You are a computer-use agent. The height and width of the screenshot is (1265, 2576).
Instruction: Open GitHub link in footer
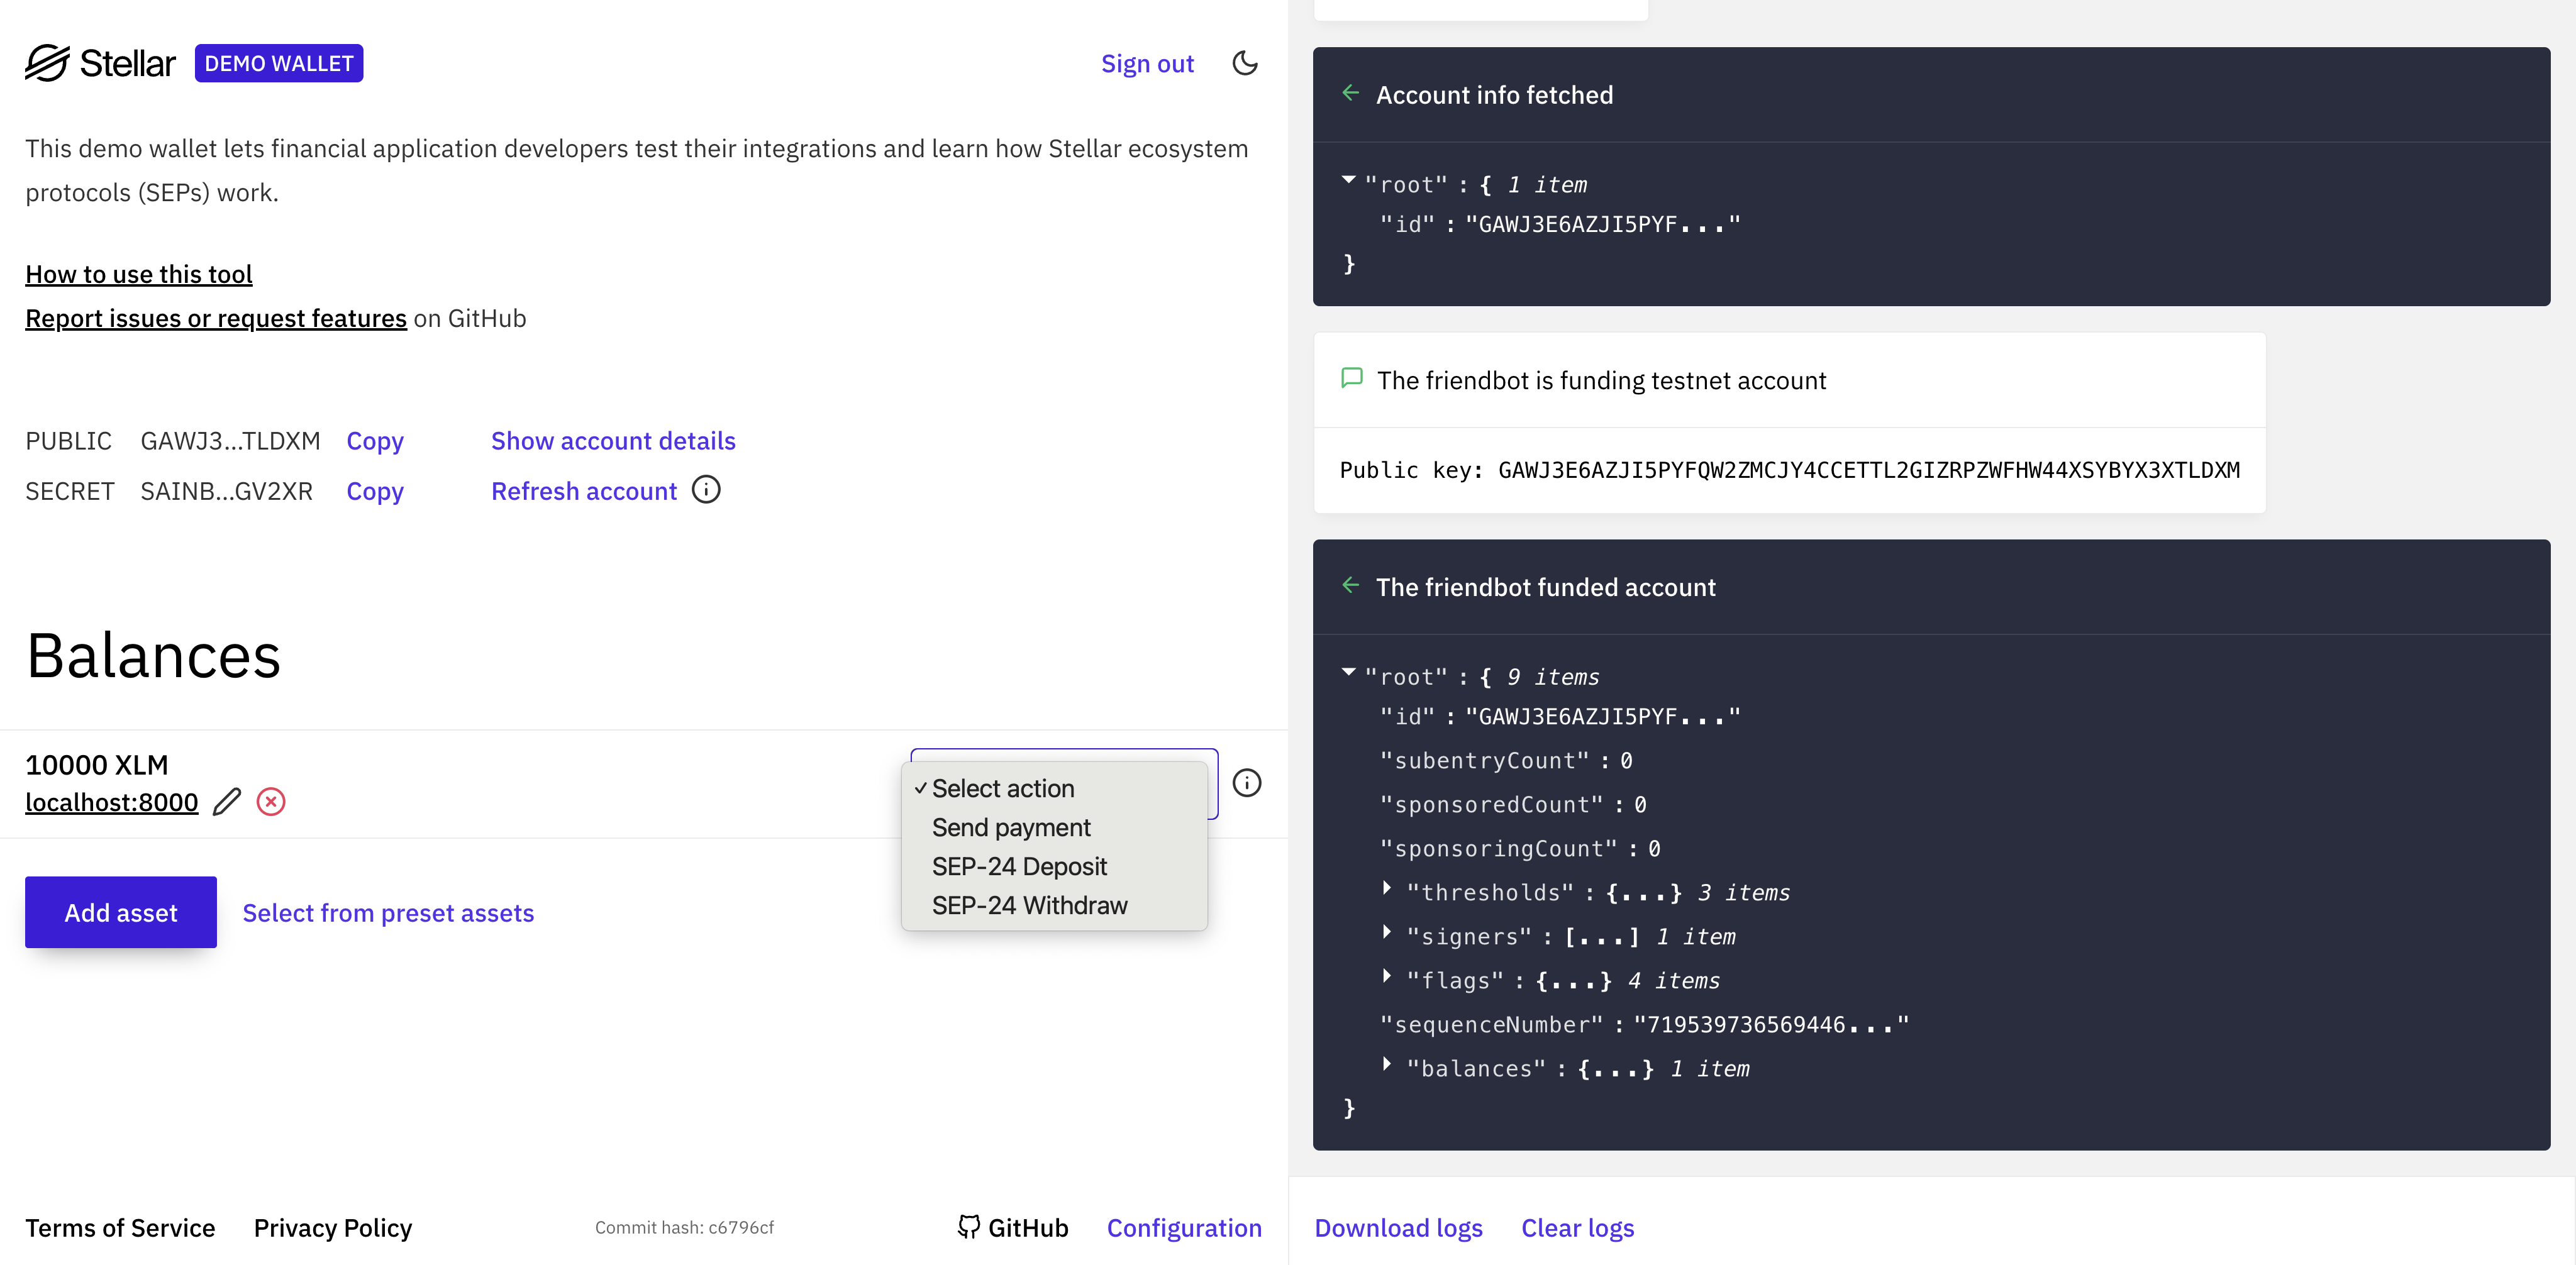pos(1013,1227)
